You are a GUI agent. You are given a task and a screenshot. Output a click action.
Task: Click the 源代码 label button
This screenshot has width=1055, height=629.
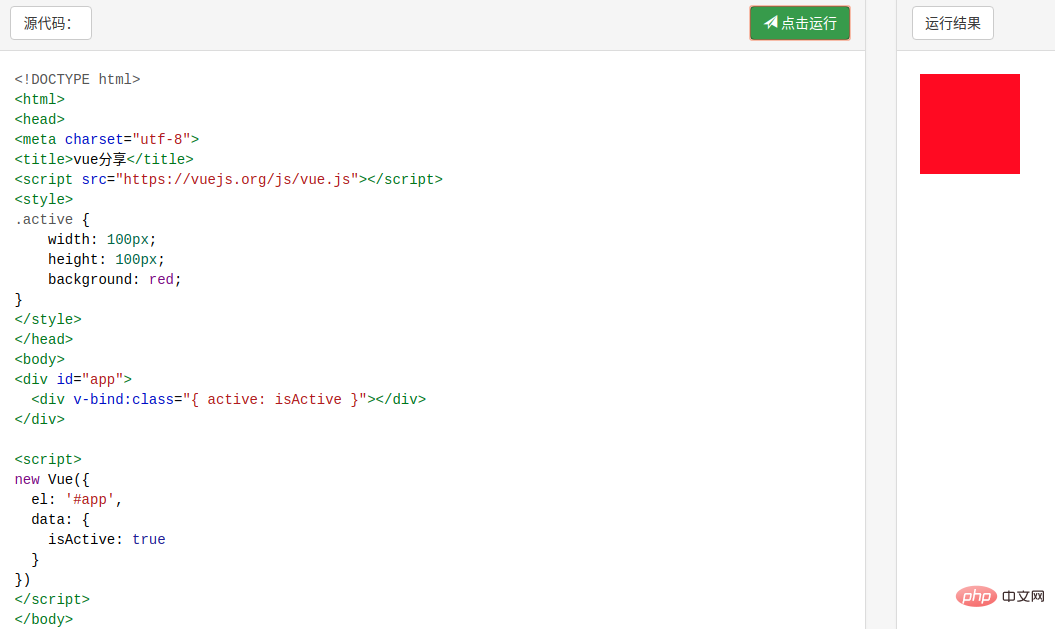point(50,23)
